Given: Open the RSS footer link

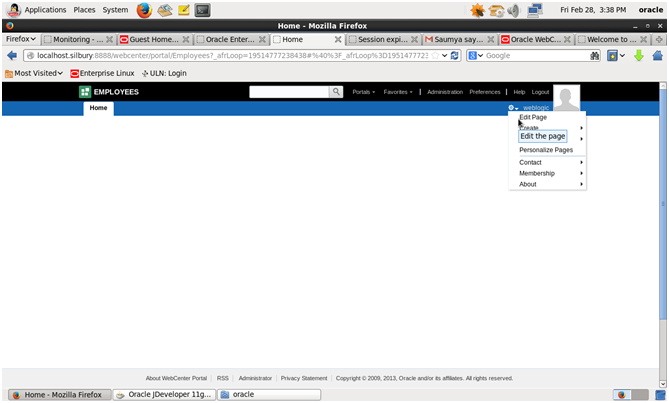Looking at the screenshot, I should (223, 378).
